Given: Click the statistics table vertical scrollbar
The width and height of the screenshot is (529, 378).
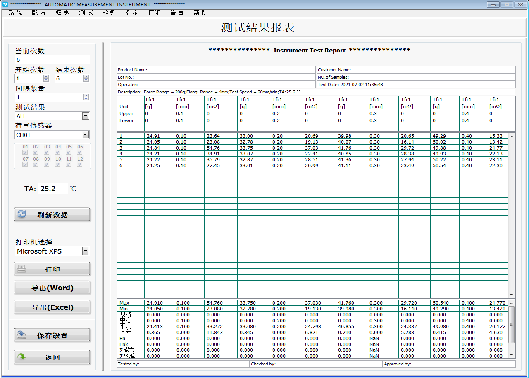Looking at the screenshot, I should (x=511, y=329).
